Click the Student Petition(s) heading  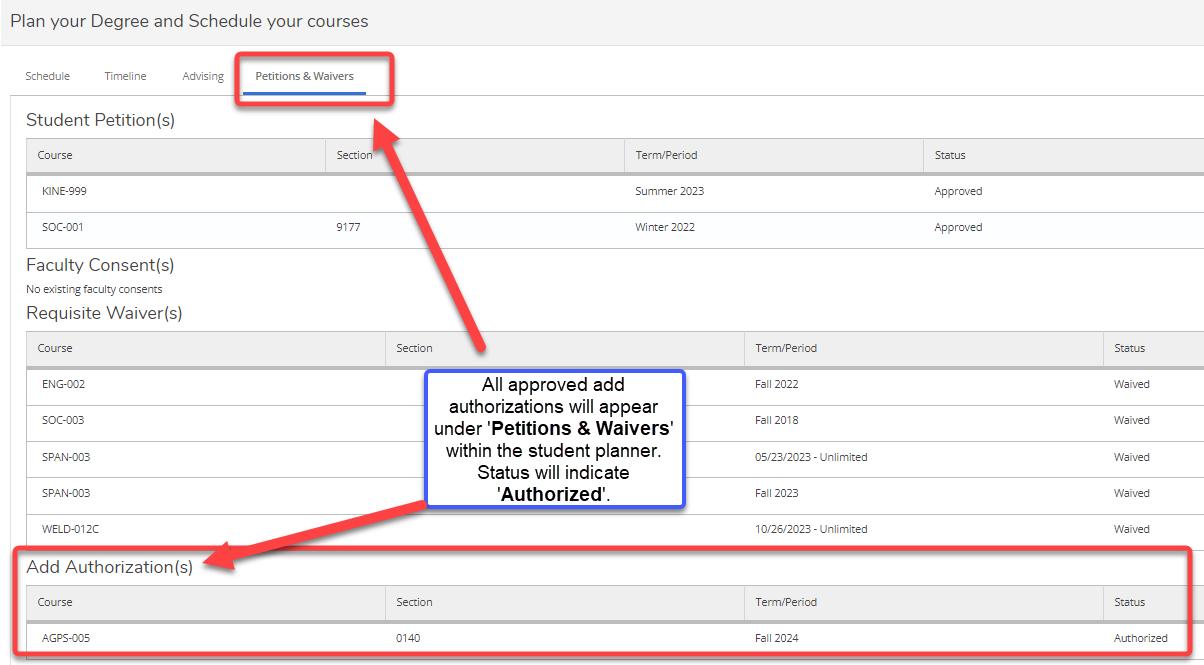[100, 120]
